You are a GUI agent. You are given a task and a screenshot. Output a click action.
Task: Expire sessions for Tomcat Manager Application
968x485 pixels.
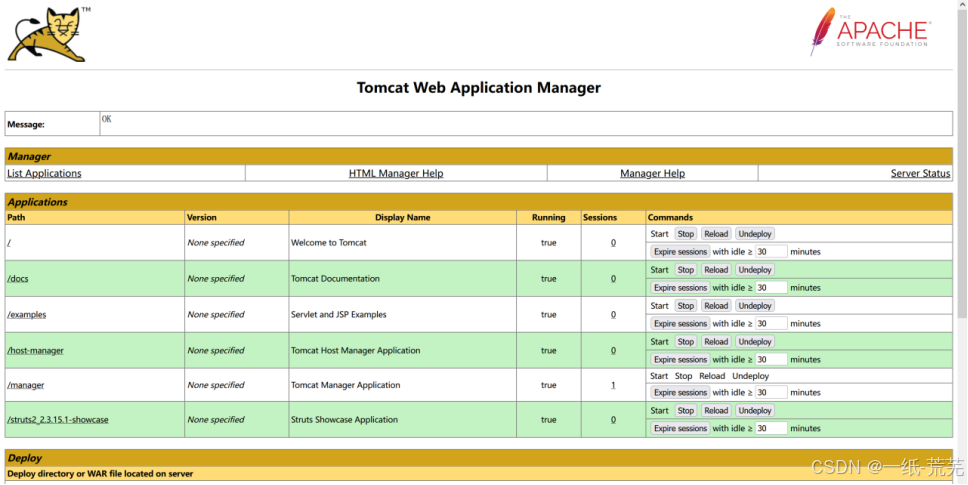tap(680, 392)
